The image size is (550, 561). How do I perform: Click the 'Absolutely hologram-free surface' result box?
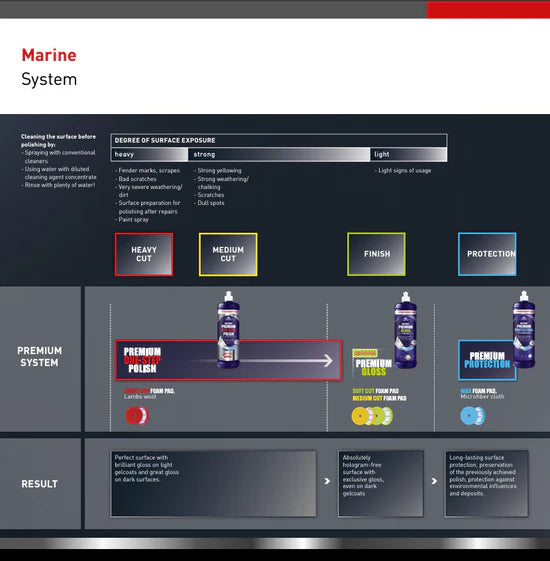[x=381, y=484]
